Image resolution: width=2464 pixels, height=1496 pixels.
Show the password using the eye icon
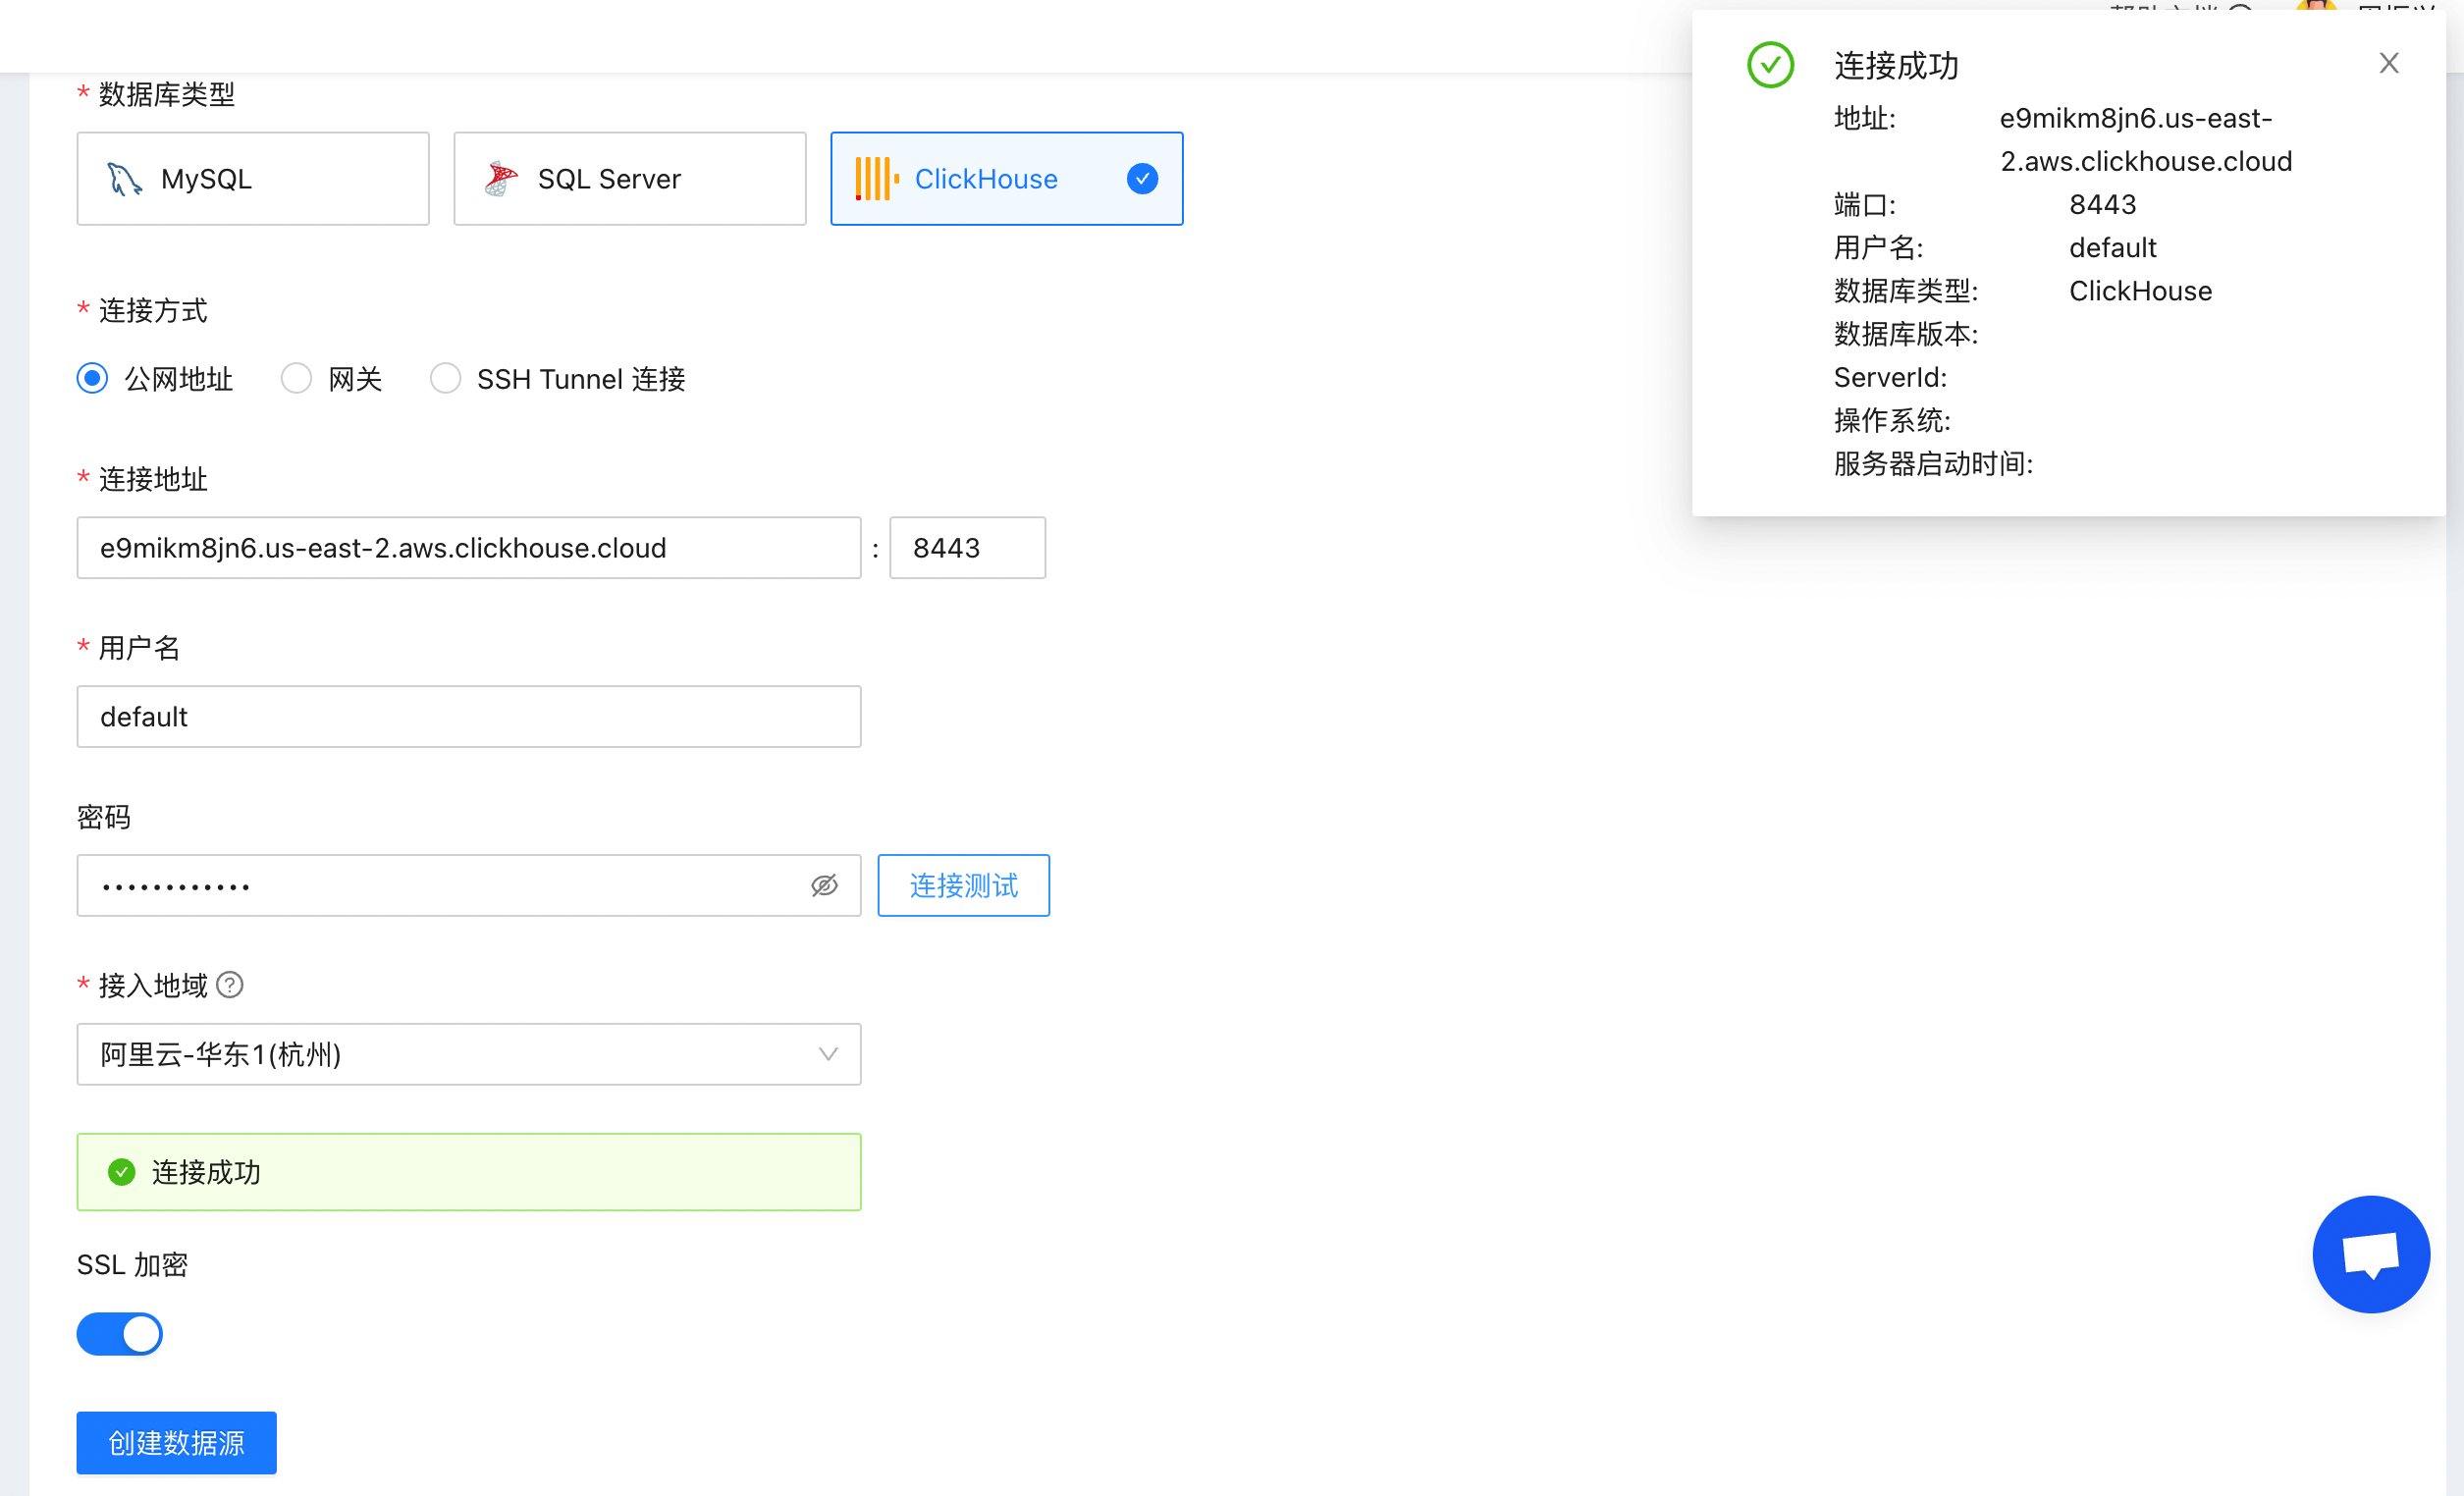coord(824,885)
